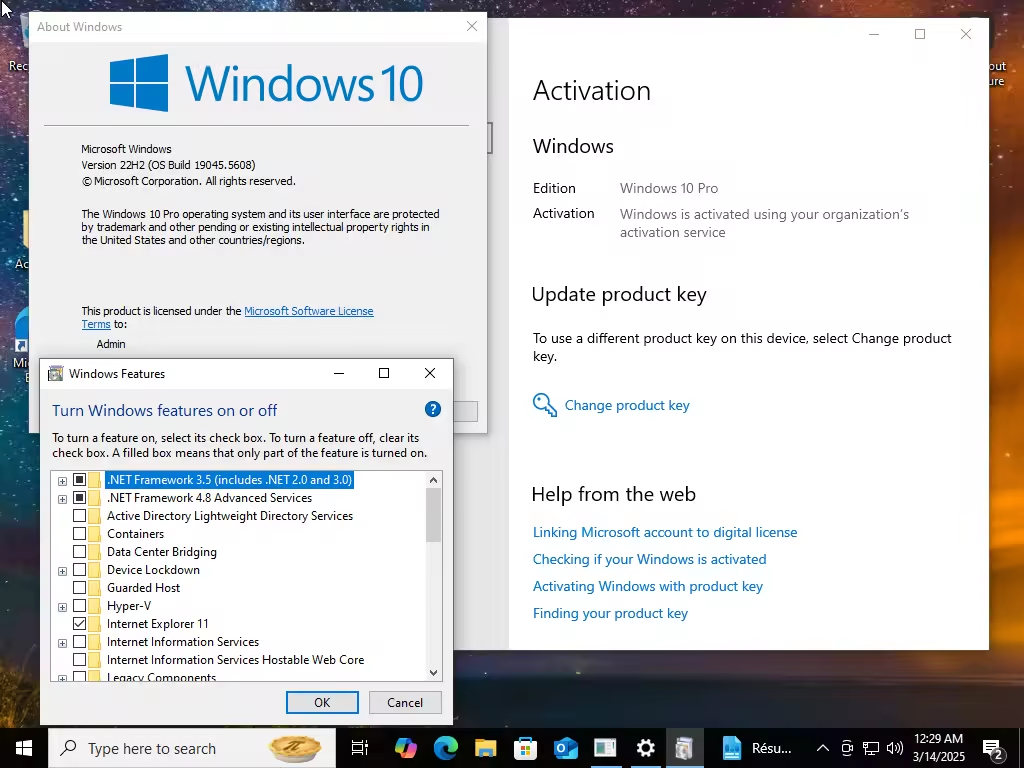The image size is (1024, 768).
Task: Toggle .NET Framework 4.8 Advanced Services checkbox
Action: coord(80,498)
